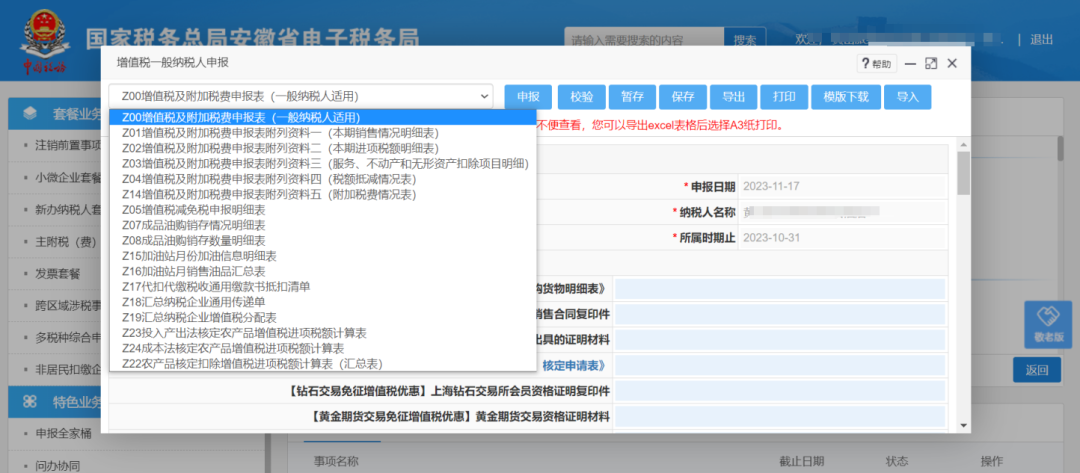Click the 暂存 temporary save button
This screenshot has width=1080, height=473.
point(632,97)
